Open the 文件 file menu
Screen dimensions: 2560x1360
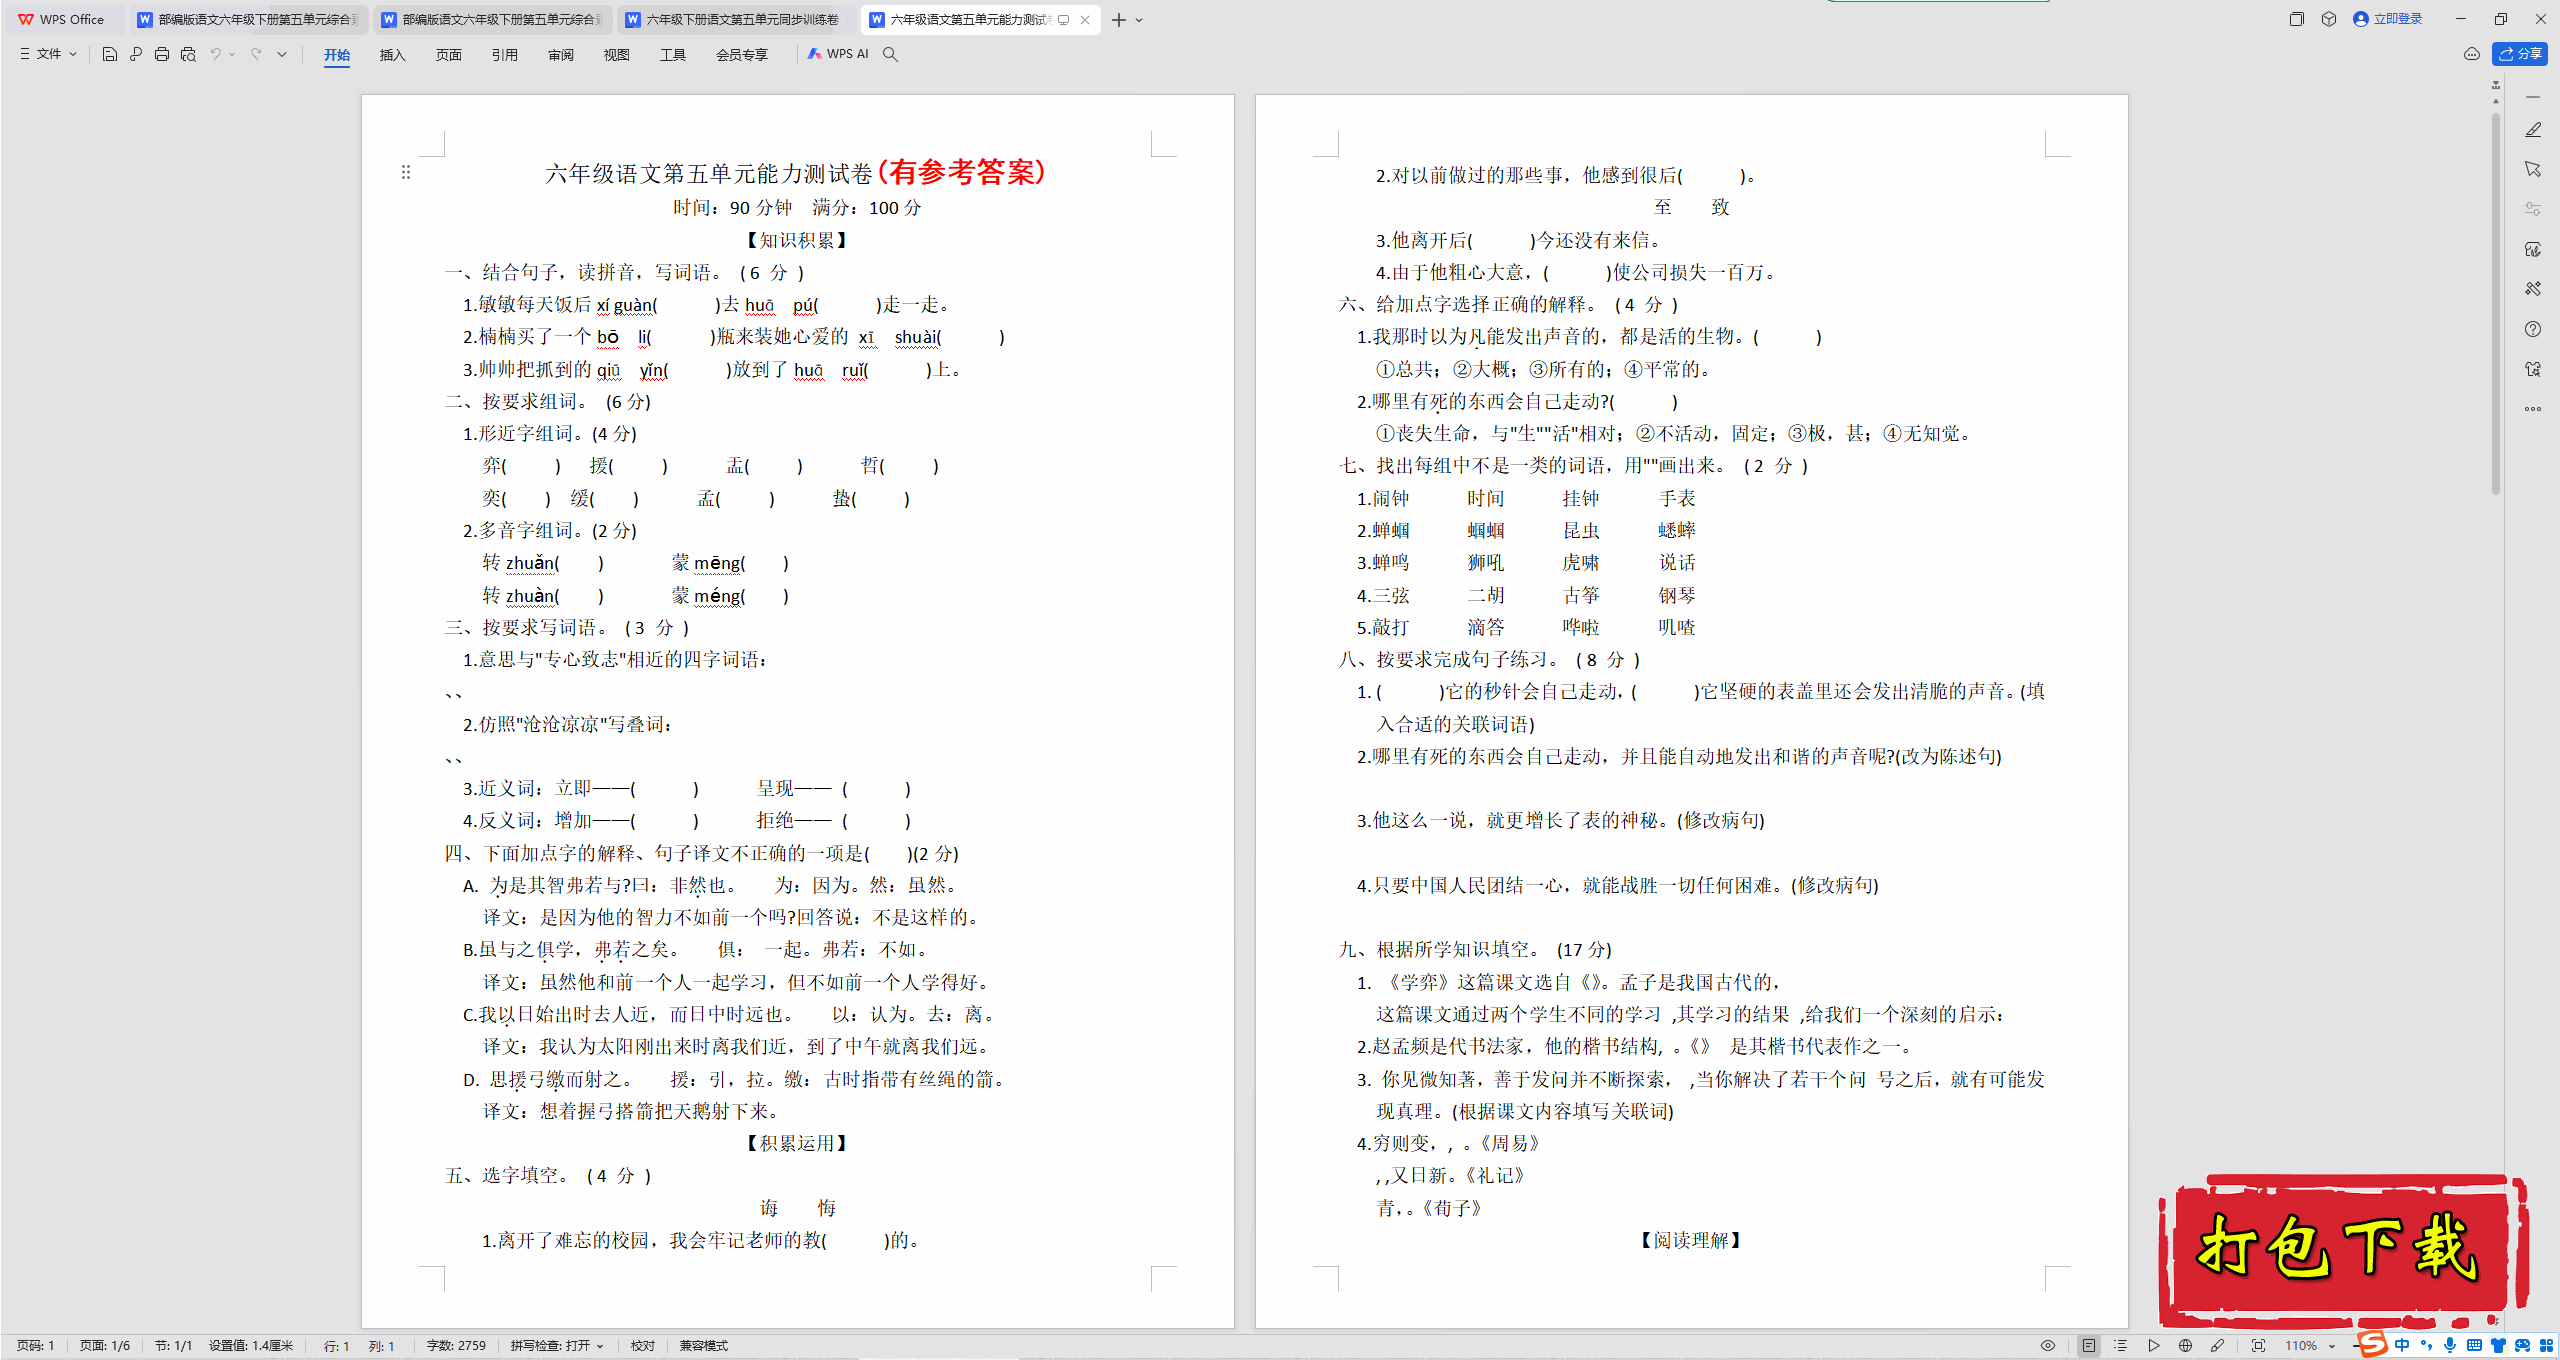point(48,54)
